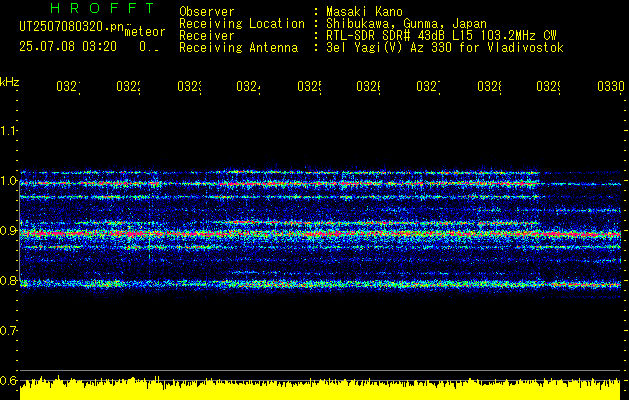
Task: Click the 0322 time marker
Action: [x=128, y=87]
